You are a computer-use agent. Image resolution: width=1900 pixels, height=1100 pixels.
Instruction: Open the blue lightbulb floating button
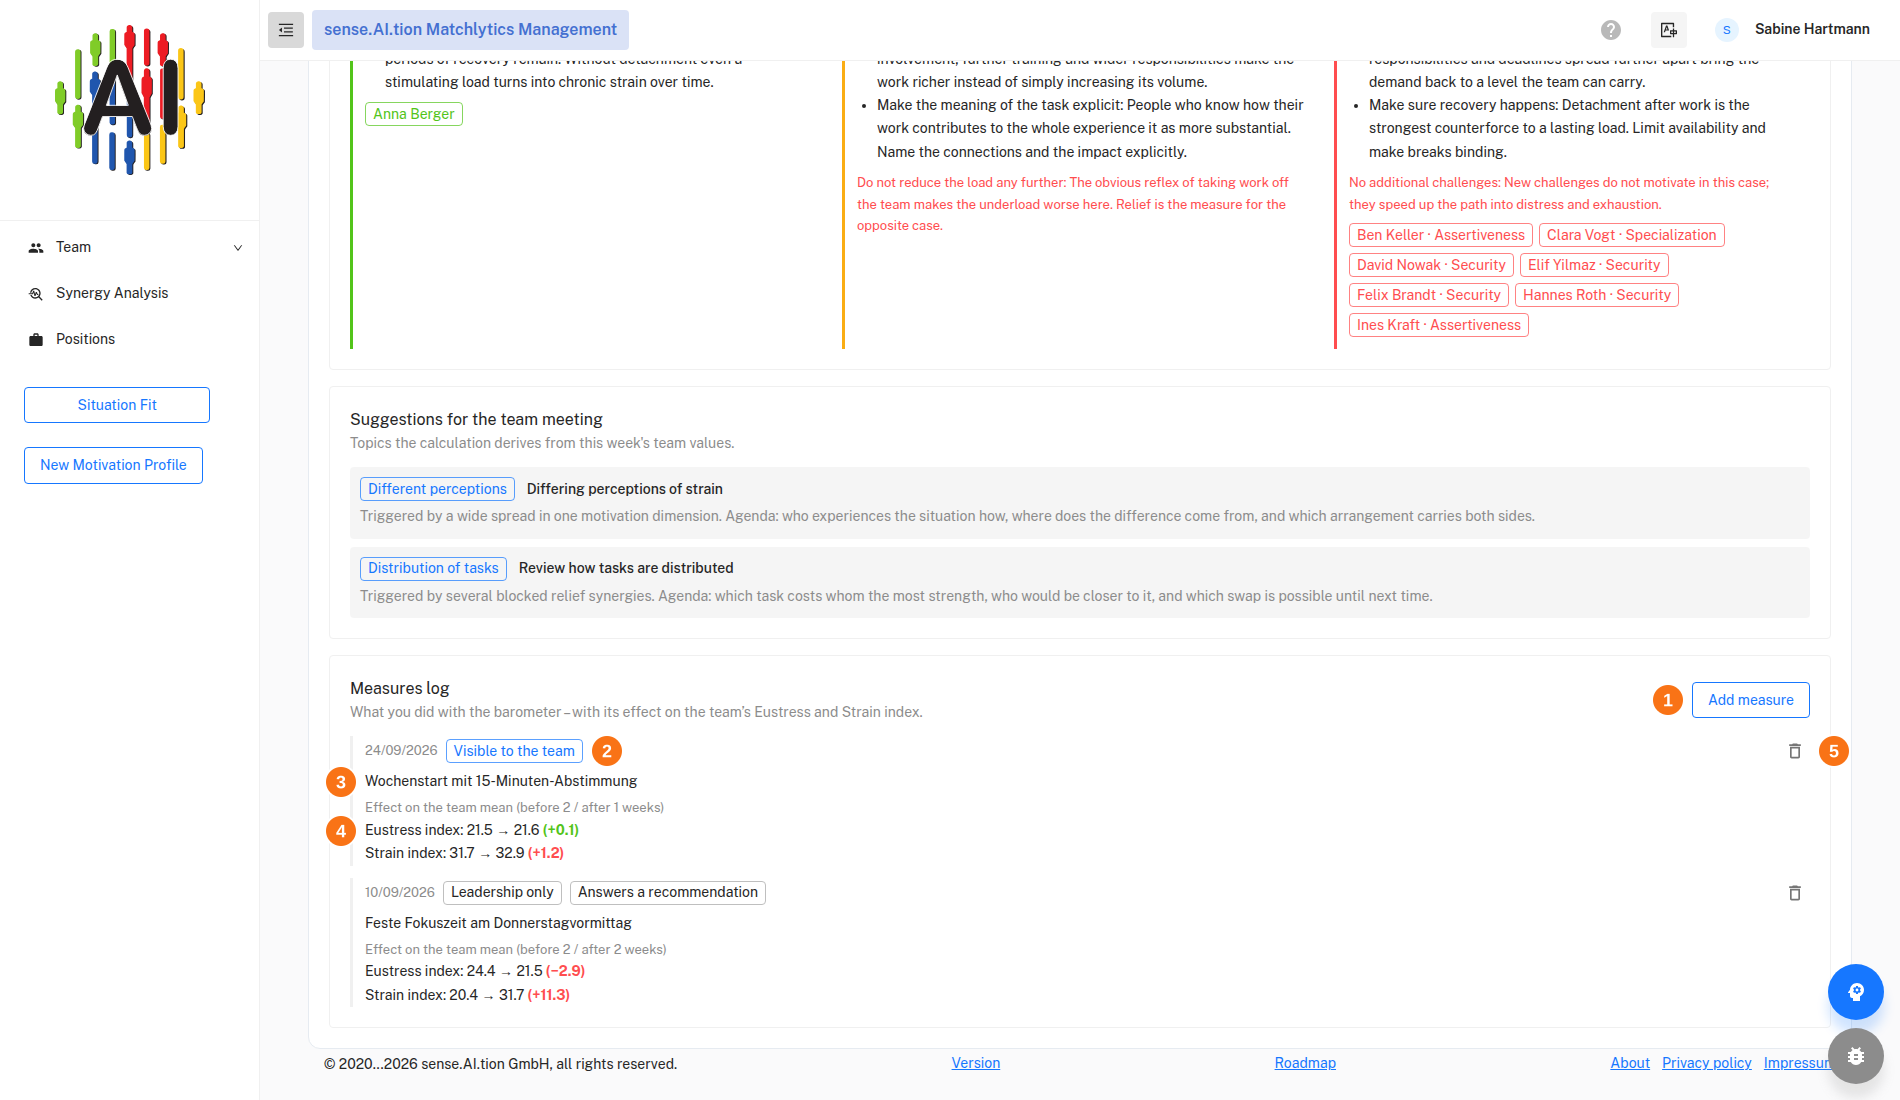point(1855,992)
